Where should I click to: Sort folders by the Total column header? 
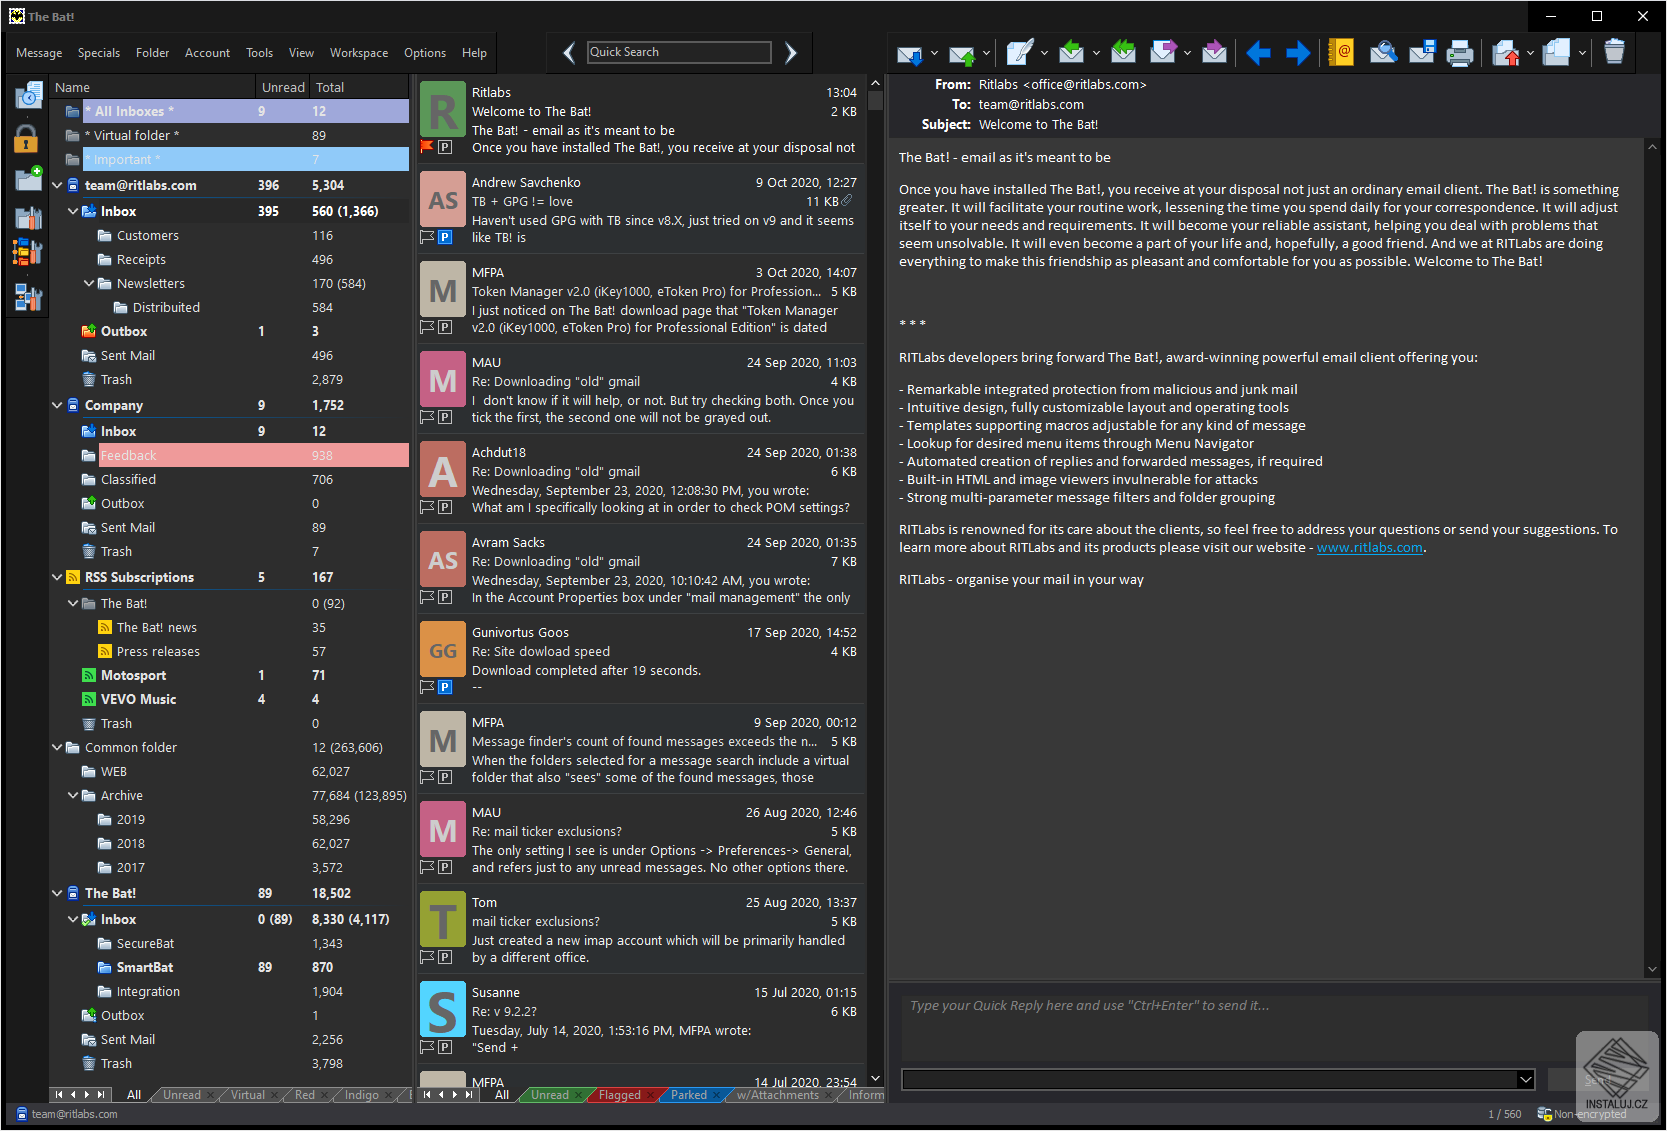pos(359,87)
